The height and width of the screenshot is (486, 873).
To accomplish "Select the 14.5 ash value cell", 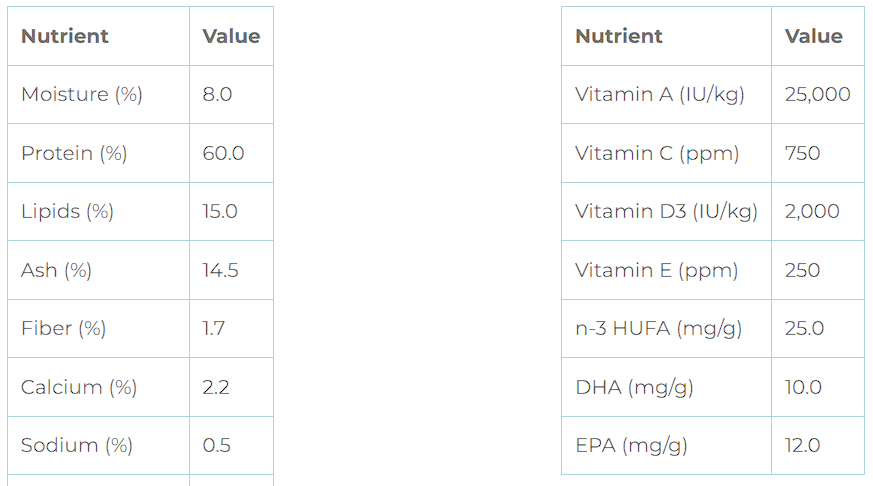I will click(220, 270).
